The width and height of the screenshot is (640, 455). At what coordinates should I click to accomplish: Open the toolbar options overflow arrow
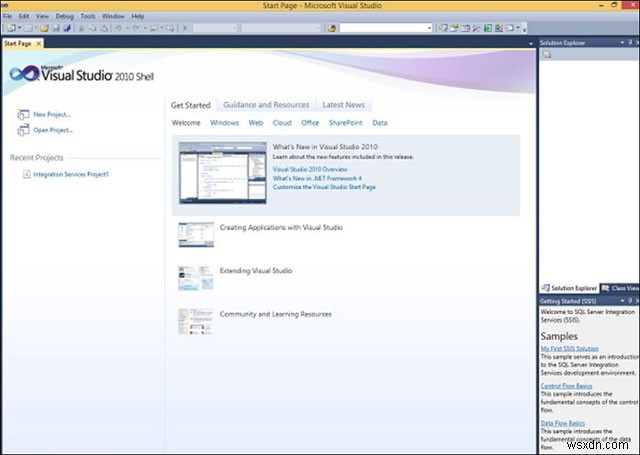pos(524,29)
